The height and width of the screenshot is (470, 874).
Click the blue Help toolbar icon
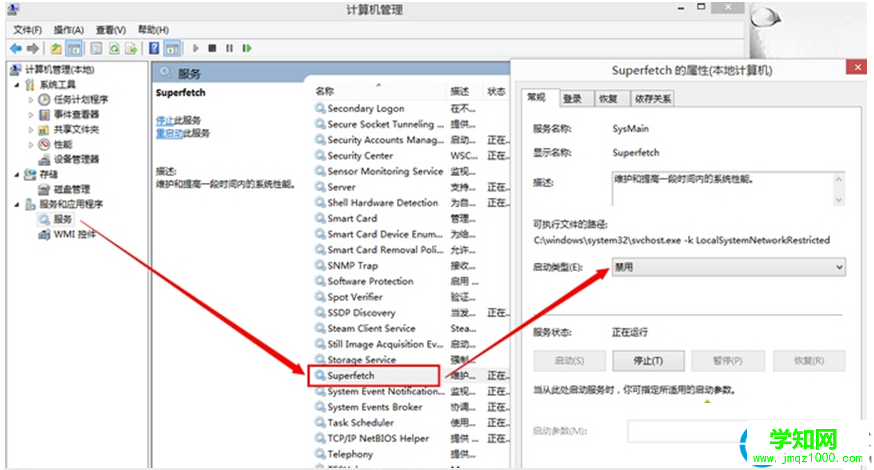[154, 49]
